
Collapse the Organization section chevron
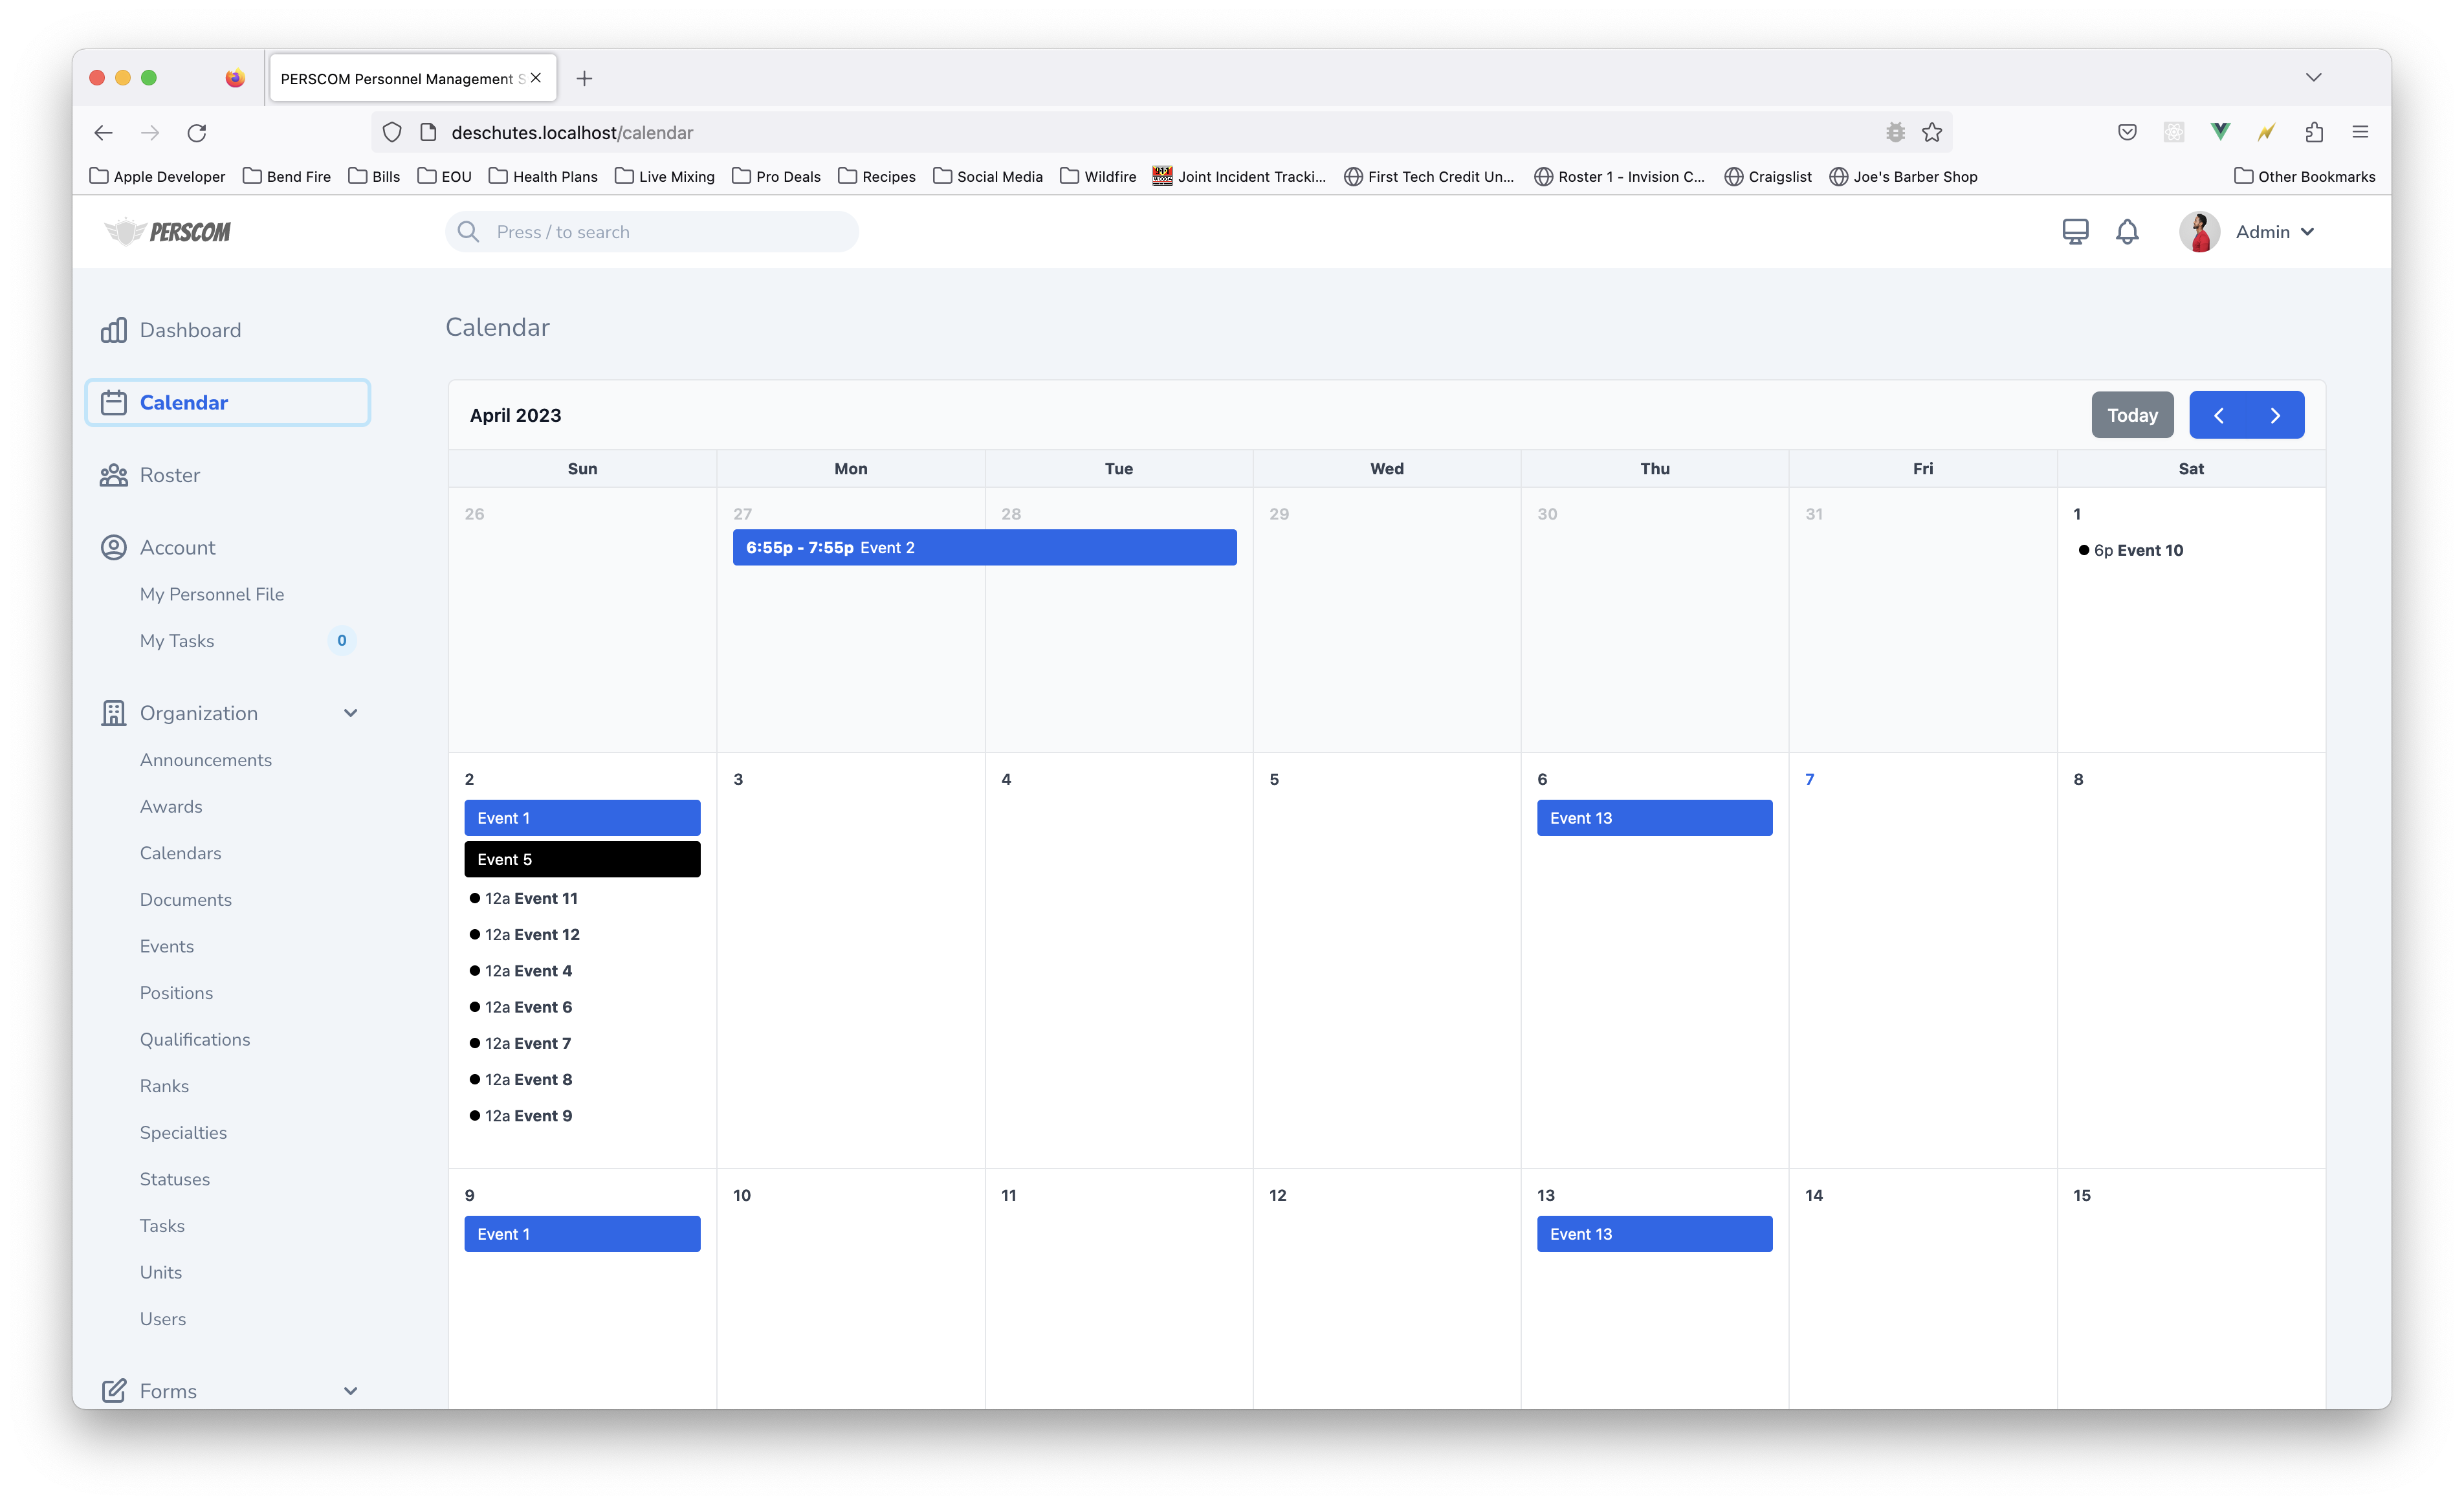point(350,713)
